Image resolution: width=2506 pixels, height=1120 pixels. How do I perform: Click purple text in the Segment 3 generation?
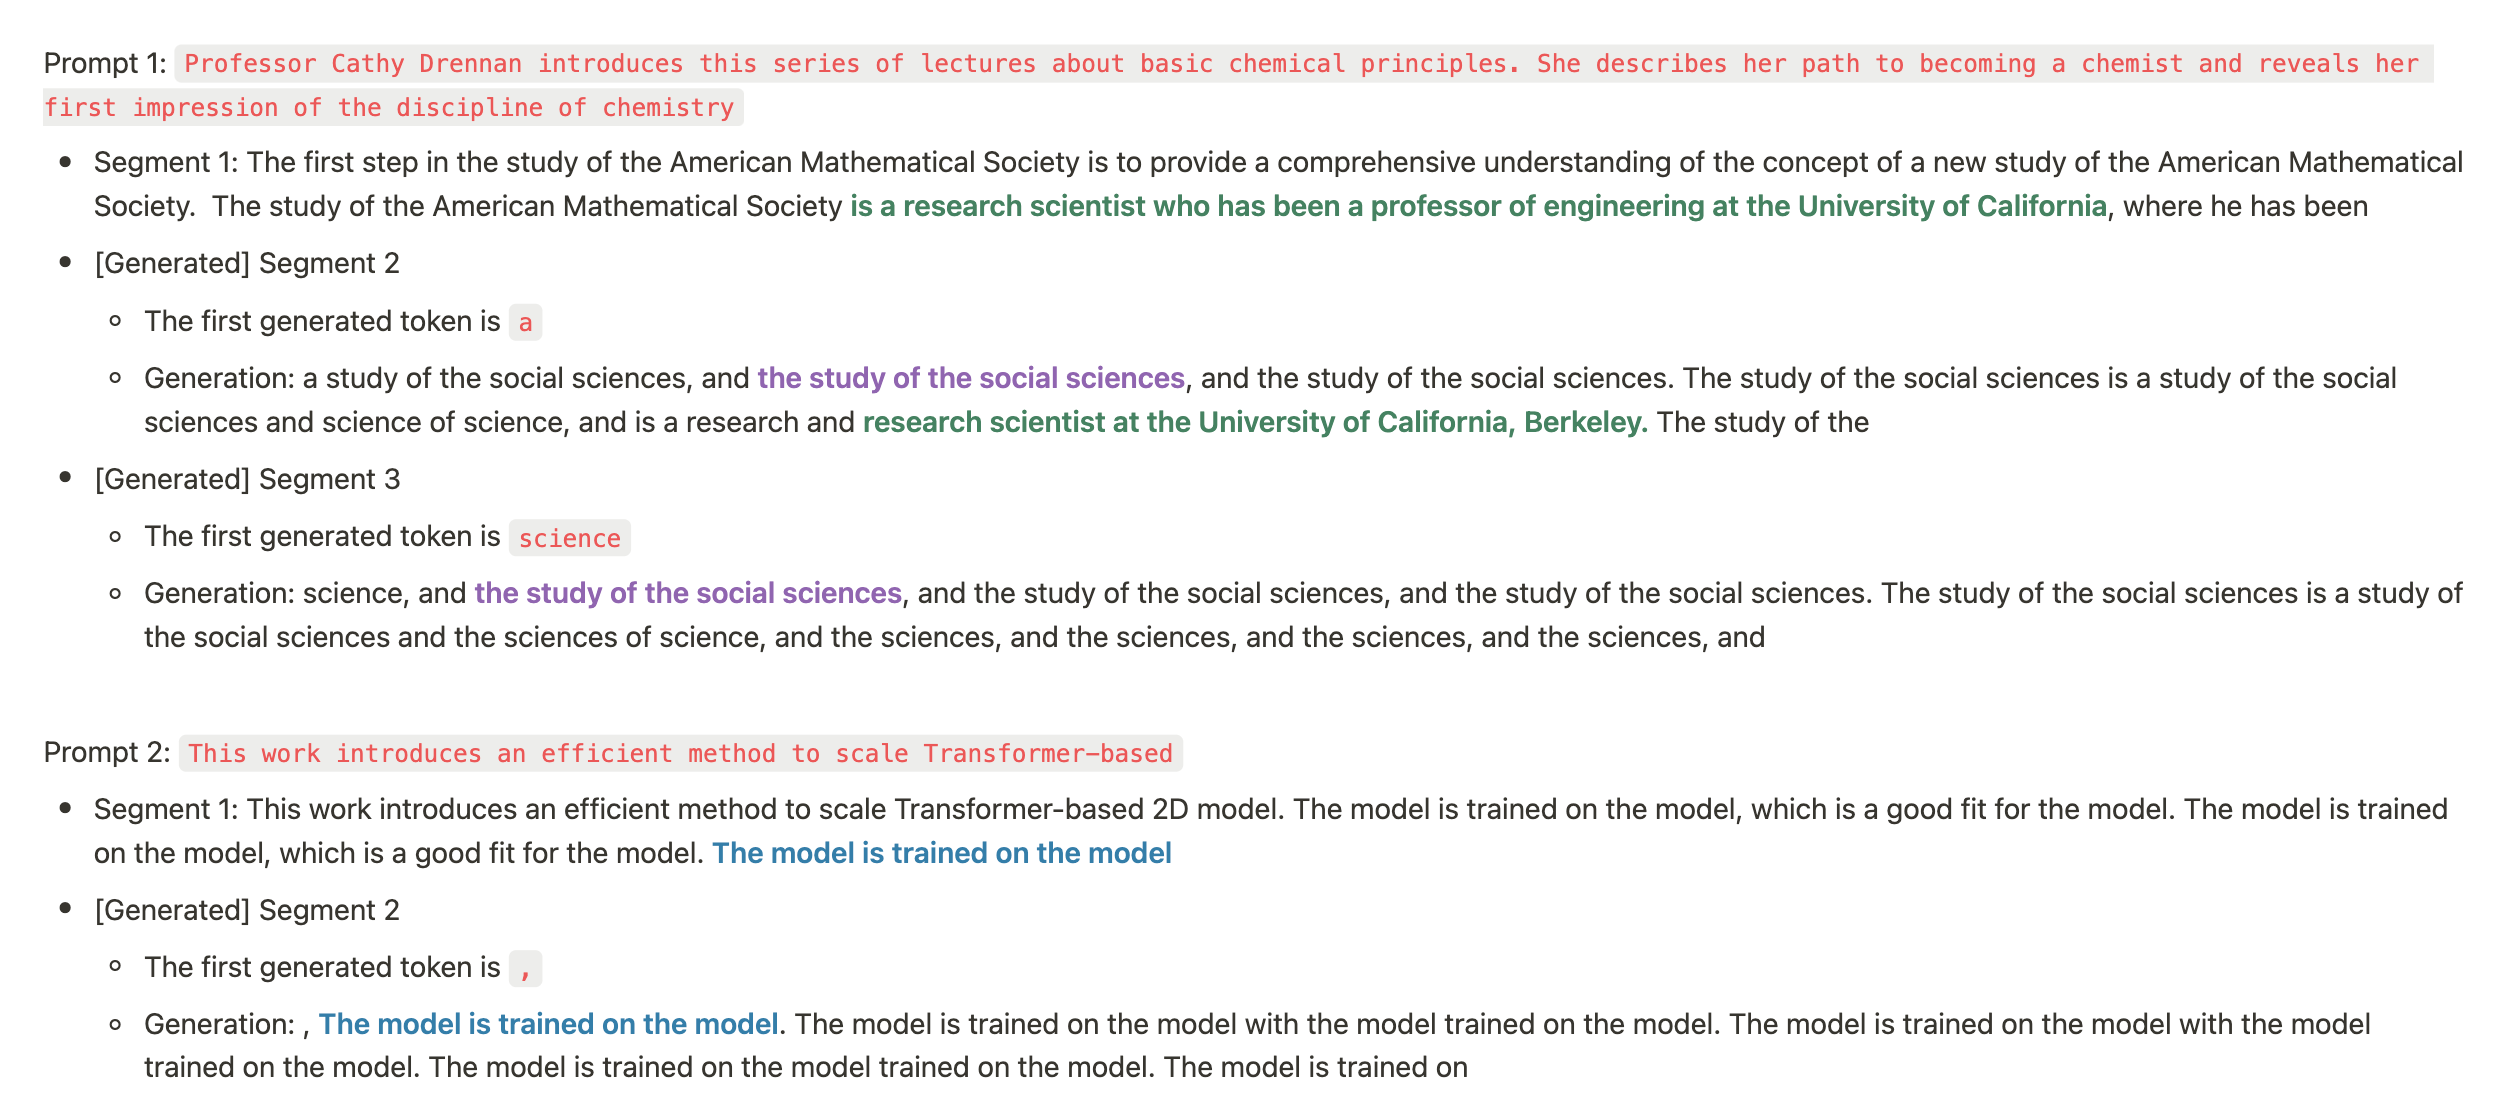click(x=688, y=594)
